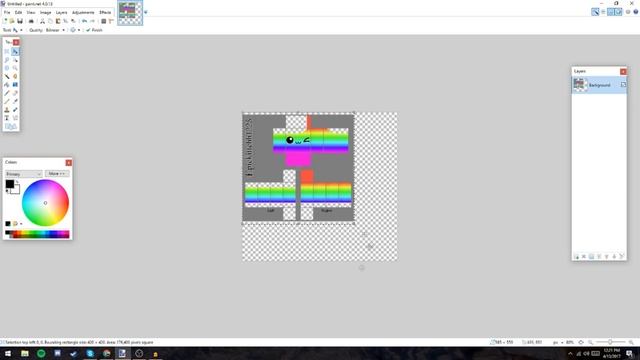Click the Crop to Selection toolbar icon

[x=65, y=21]
